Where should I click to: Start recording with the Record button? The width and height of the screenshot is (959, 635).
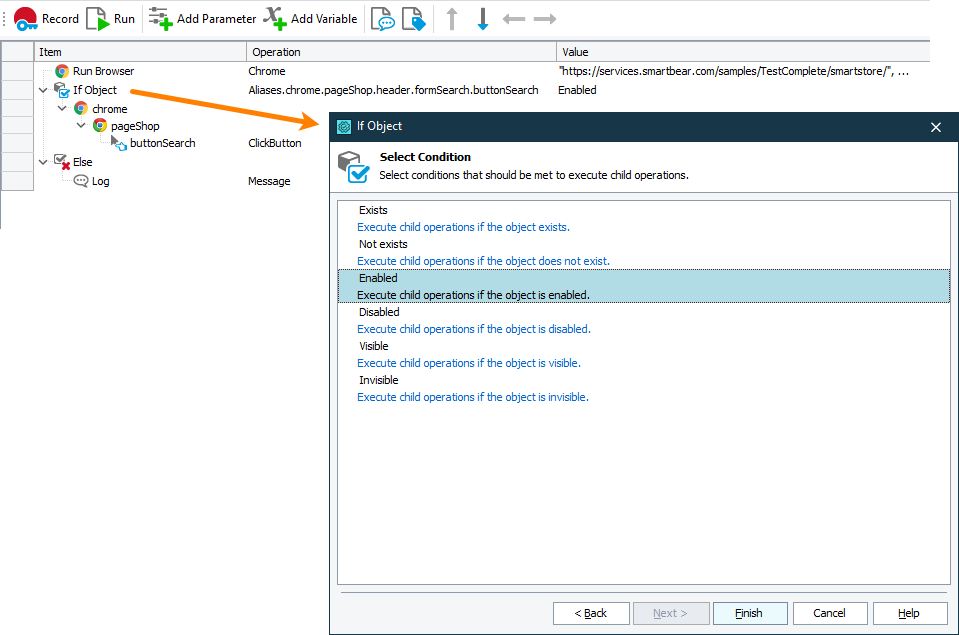point(46,18)
